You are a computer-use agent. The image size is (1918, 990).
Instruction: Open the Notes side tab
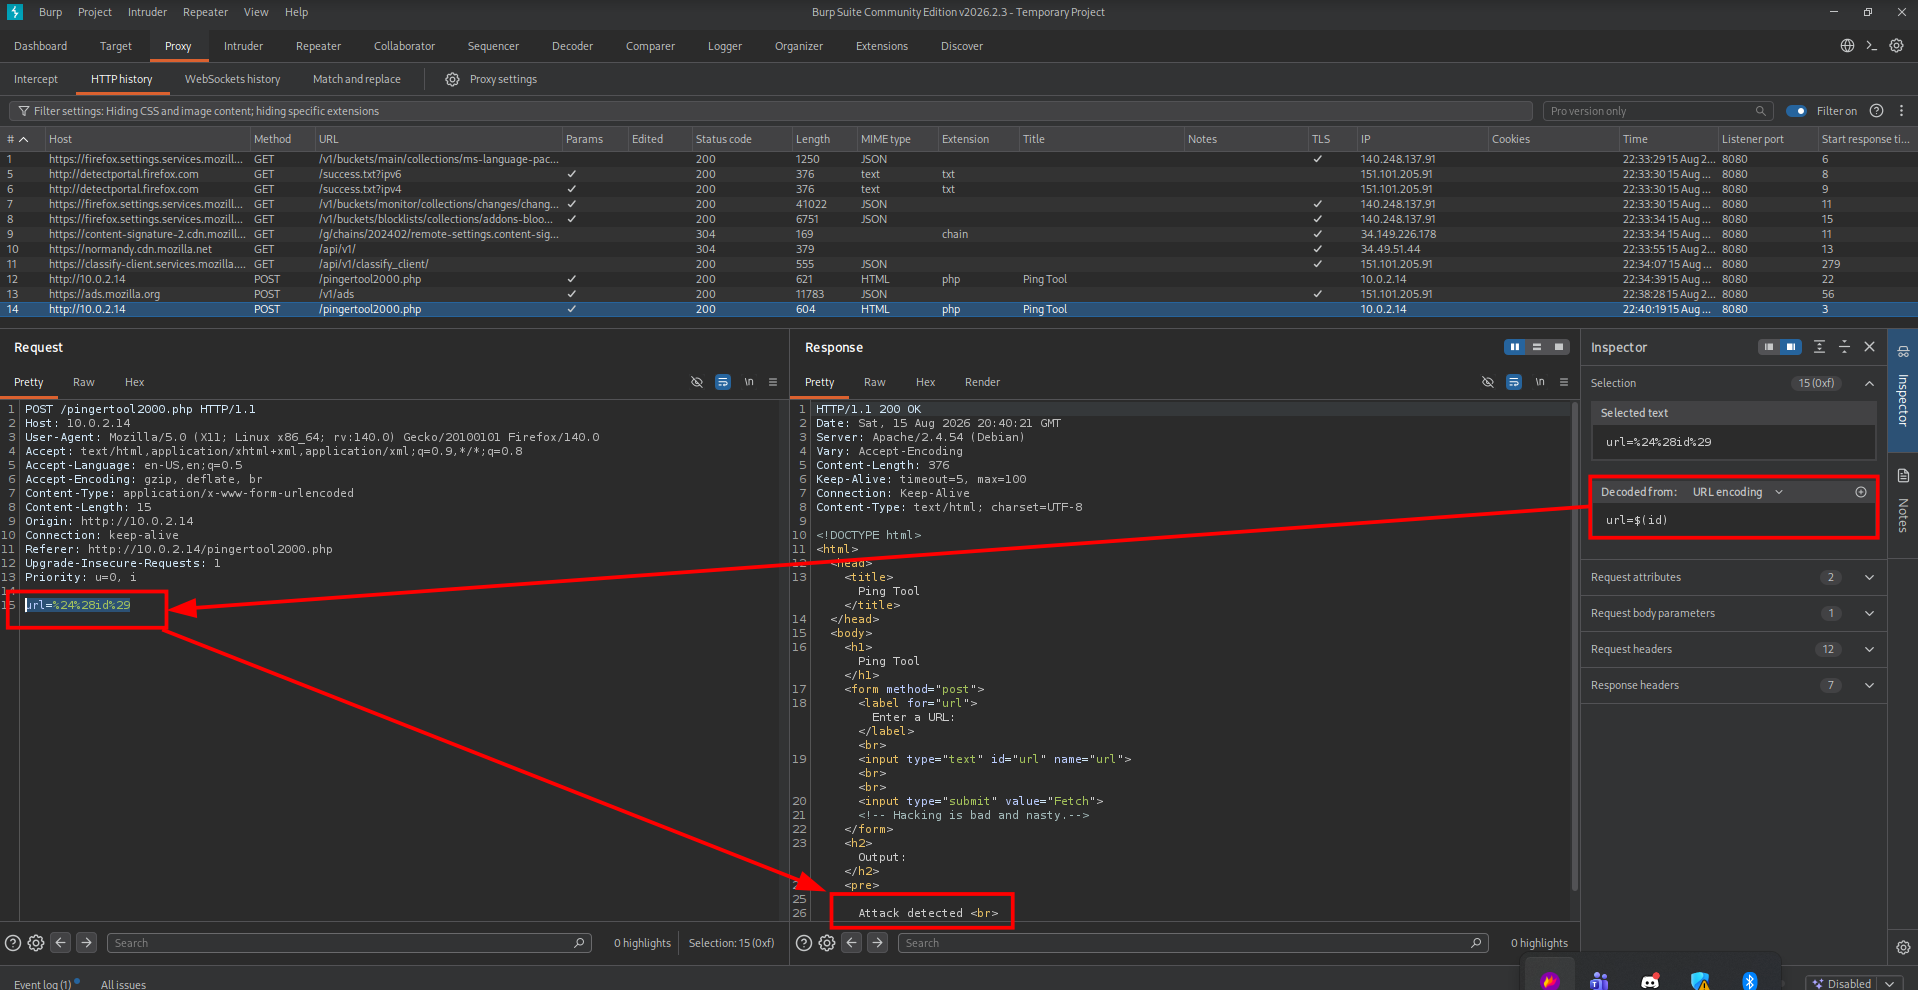click(x=1903, y=505)
